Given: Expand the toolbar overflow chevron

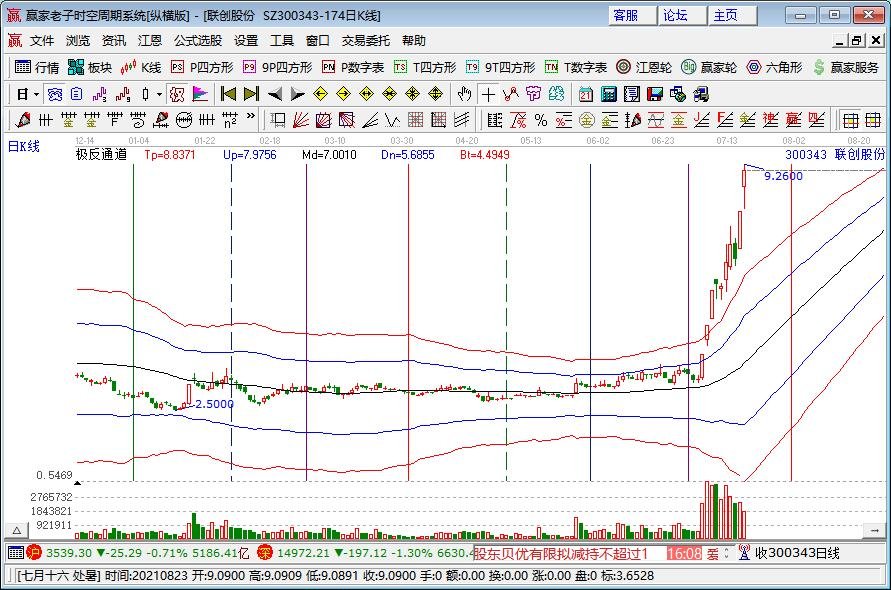Looking at the screenshot, I should (250, 120).
